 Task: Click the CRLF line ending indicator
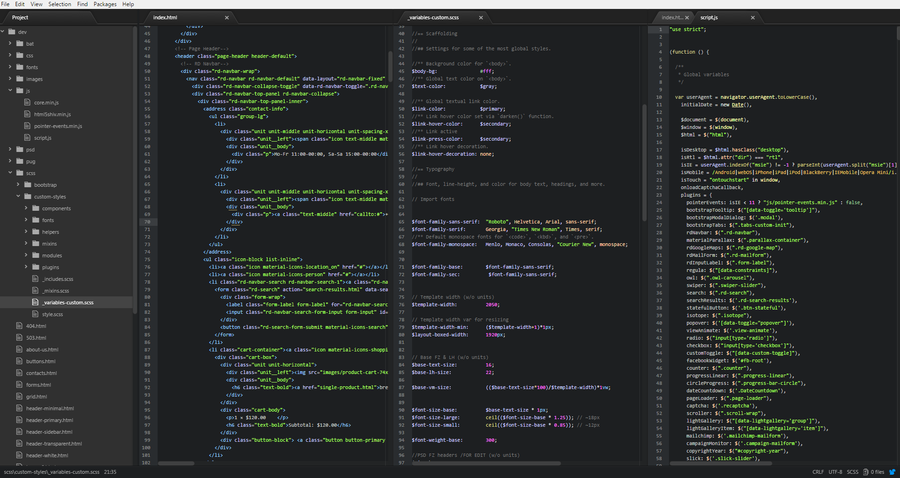[x=818, y=471]
